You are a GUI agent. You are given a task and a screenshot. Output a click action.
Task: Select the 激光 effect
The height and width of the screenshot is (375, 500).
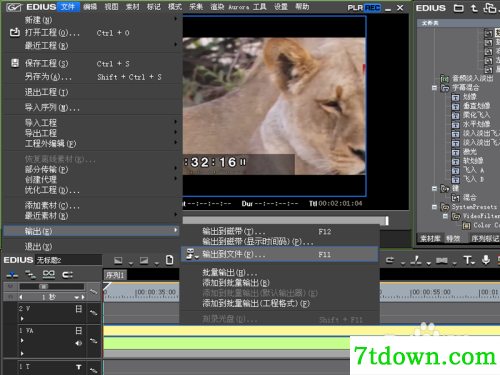coord(470,152)
